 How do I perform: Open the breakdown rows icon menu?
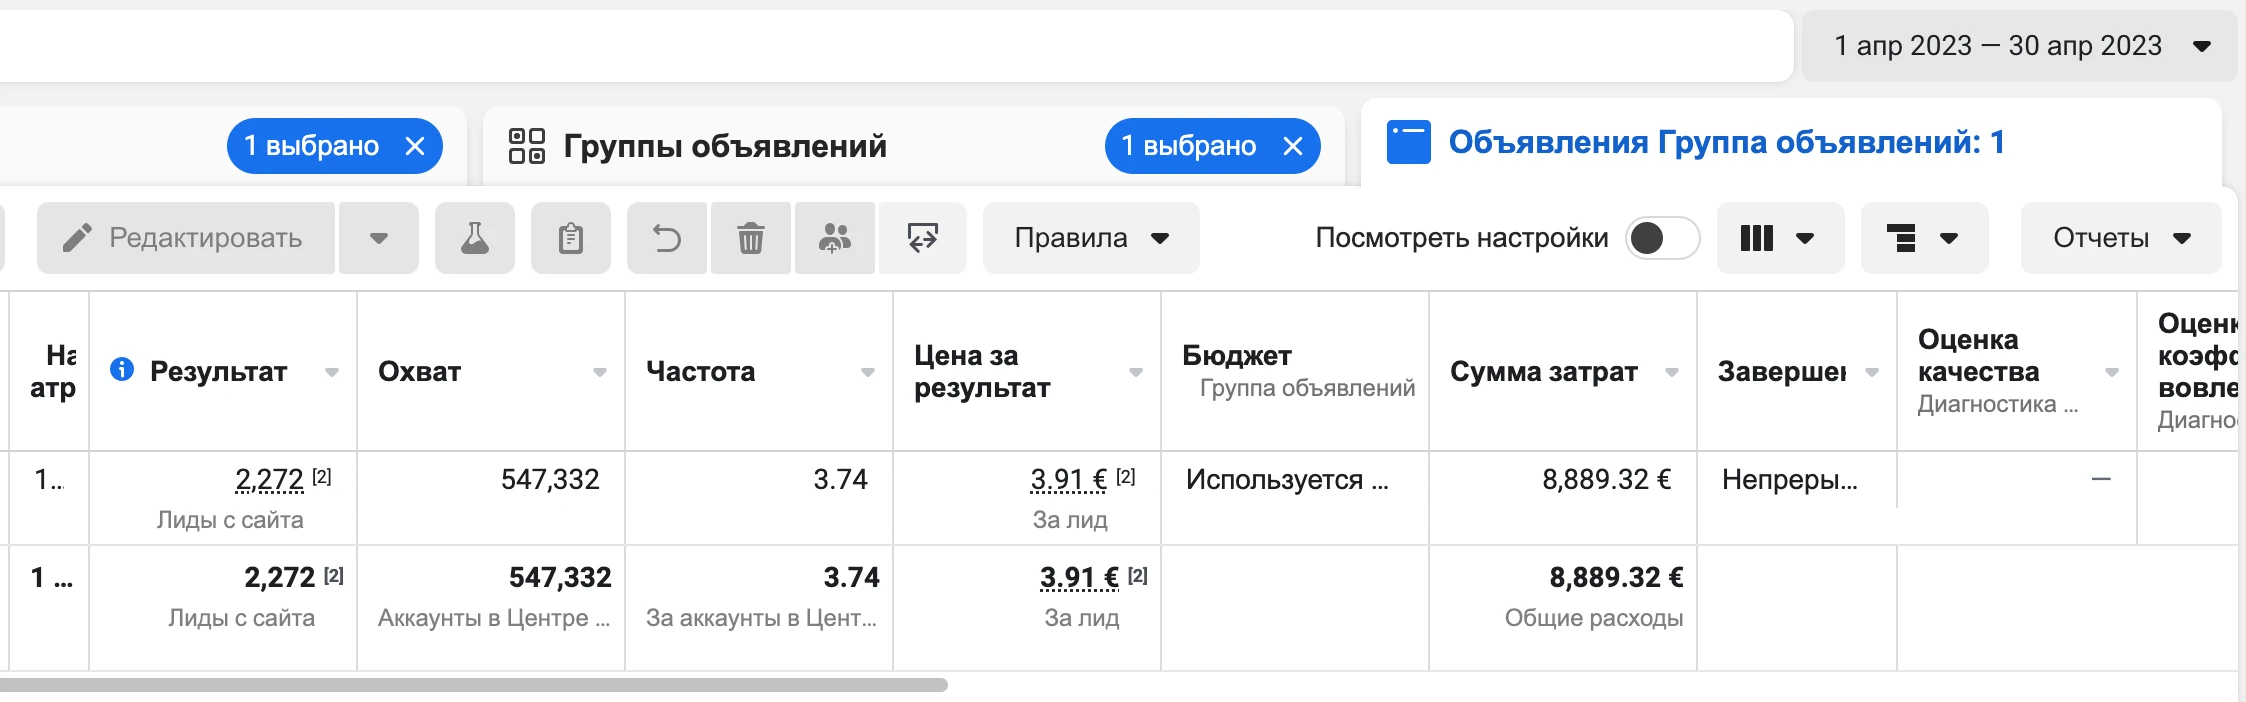click(x=1924, y=238)
